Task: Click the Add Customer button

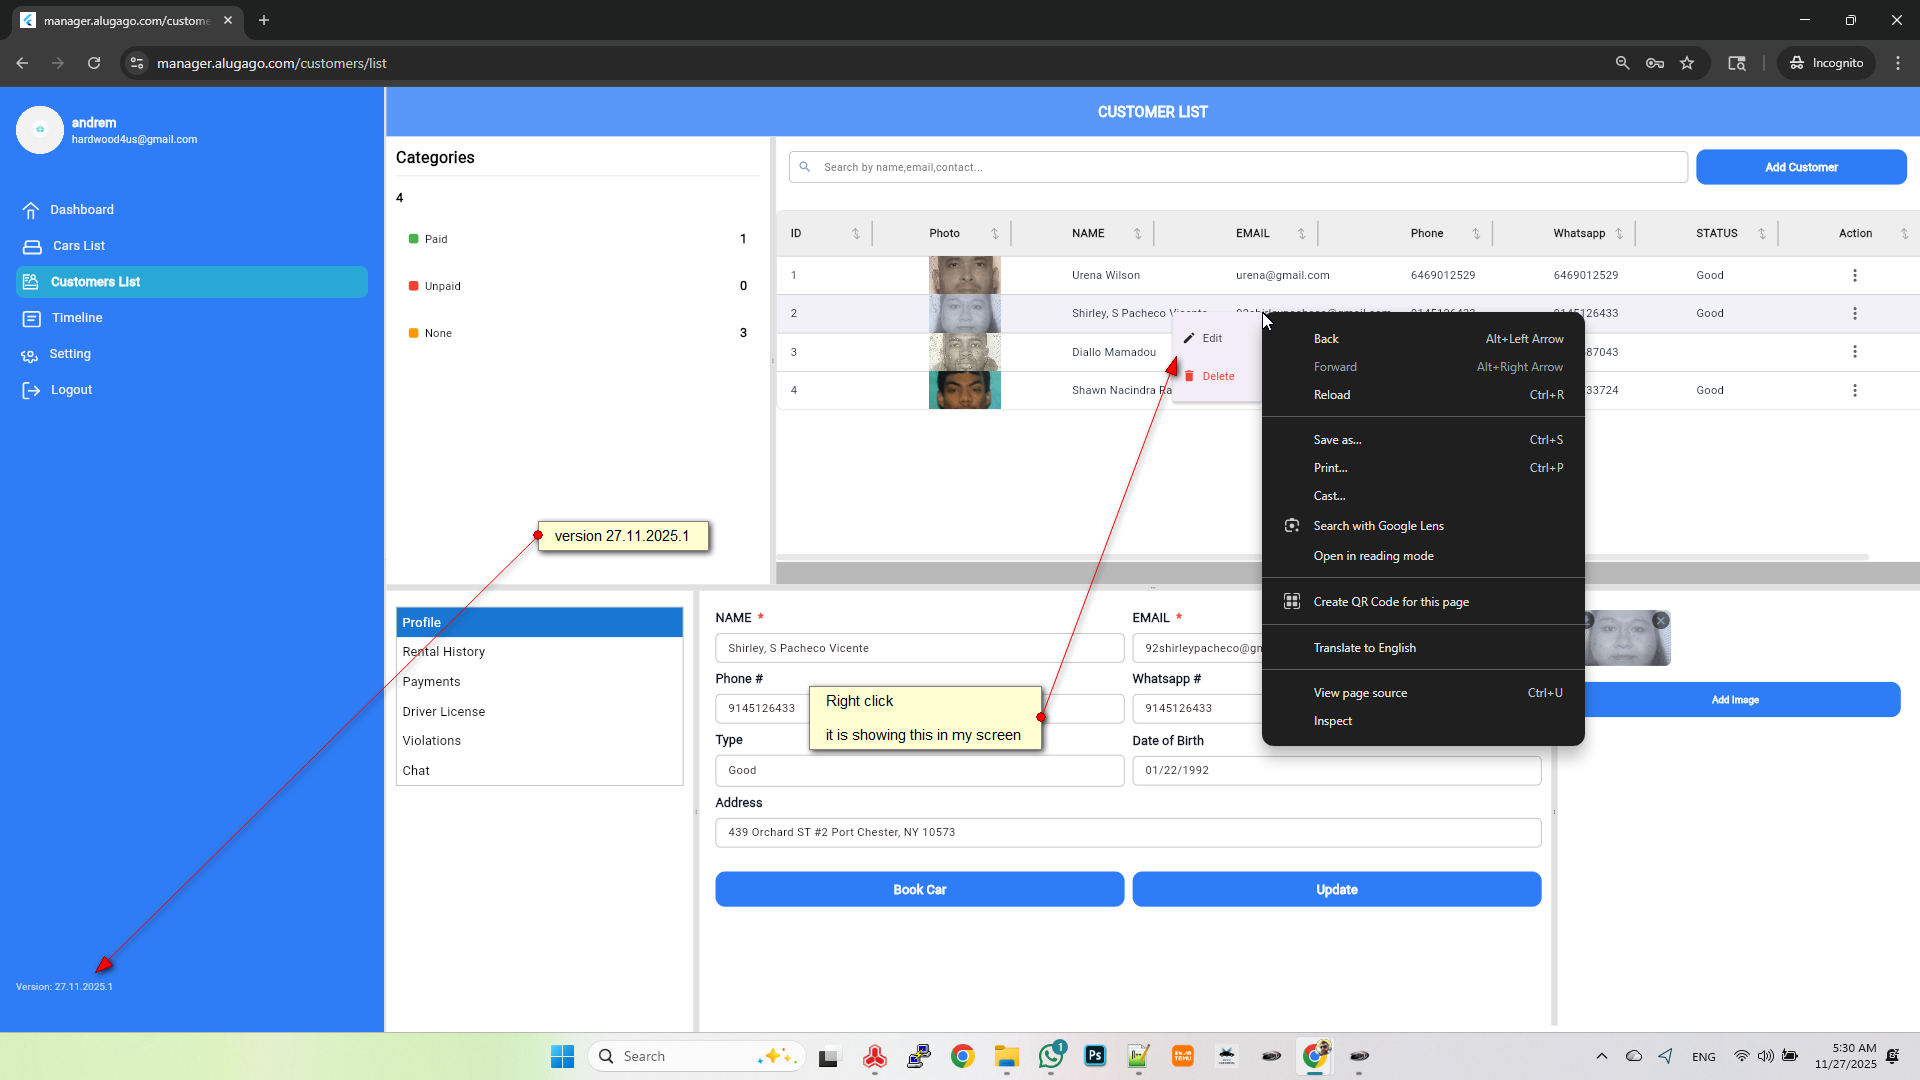Action: [x=1800, y=167]
